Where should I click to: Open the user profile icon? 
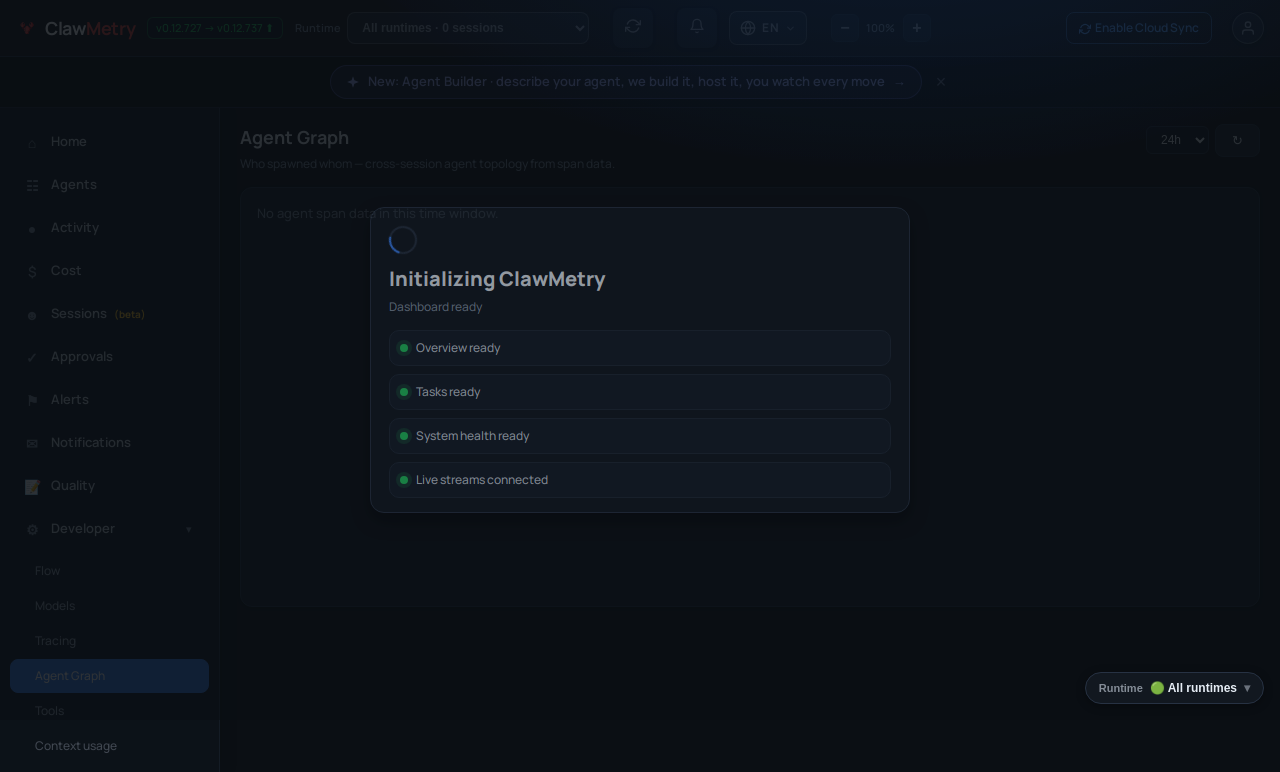[1248, 28]
